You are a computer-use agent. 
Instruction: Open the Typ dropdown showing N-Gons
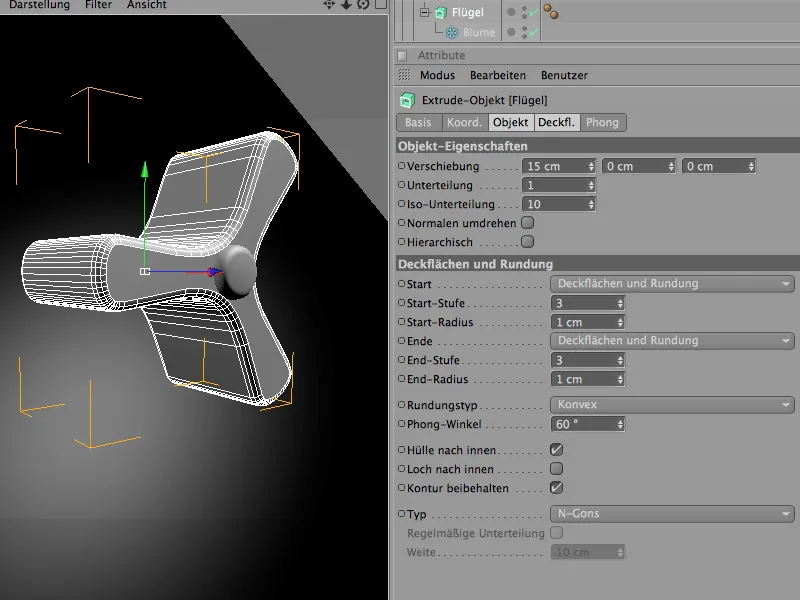[x=671, y=514]
